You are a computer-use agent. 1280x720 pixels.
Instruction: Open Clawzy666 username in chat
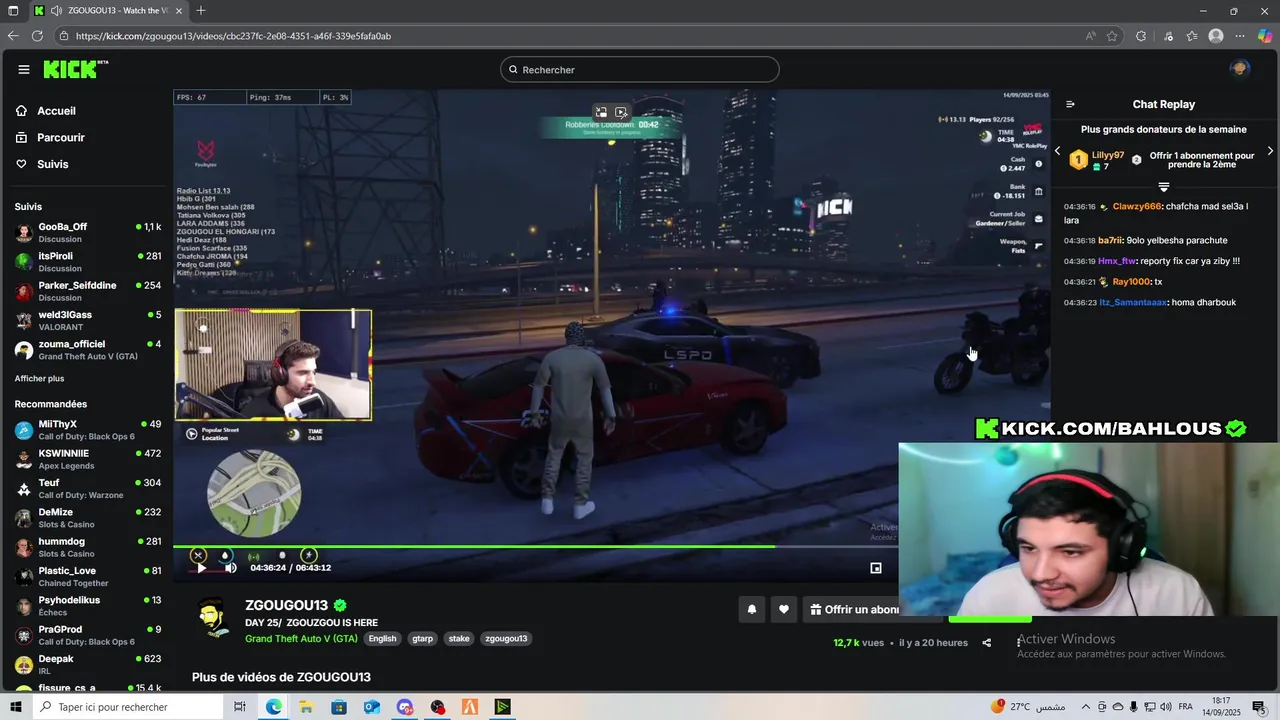pos(1137,206)
